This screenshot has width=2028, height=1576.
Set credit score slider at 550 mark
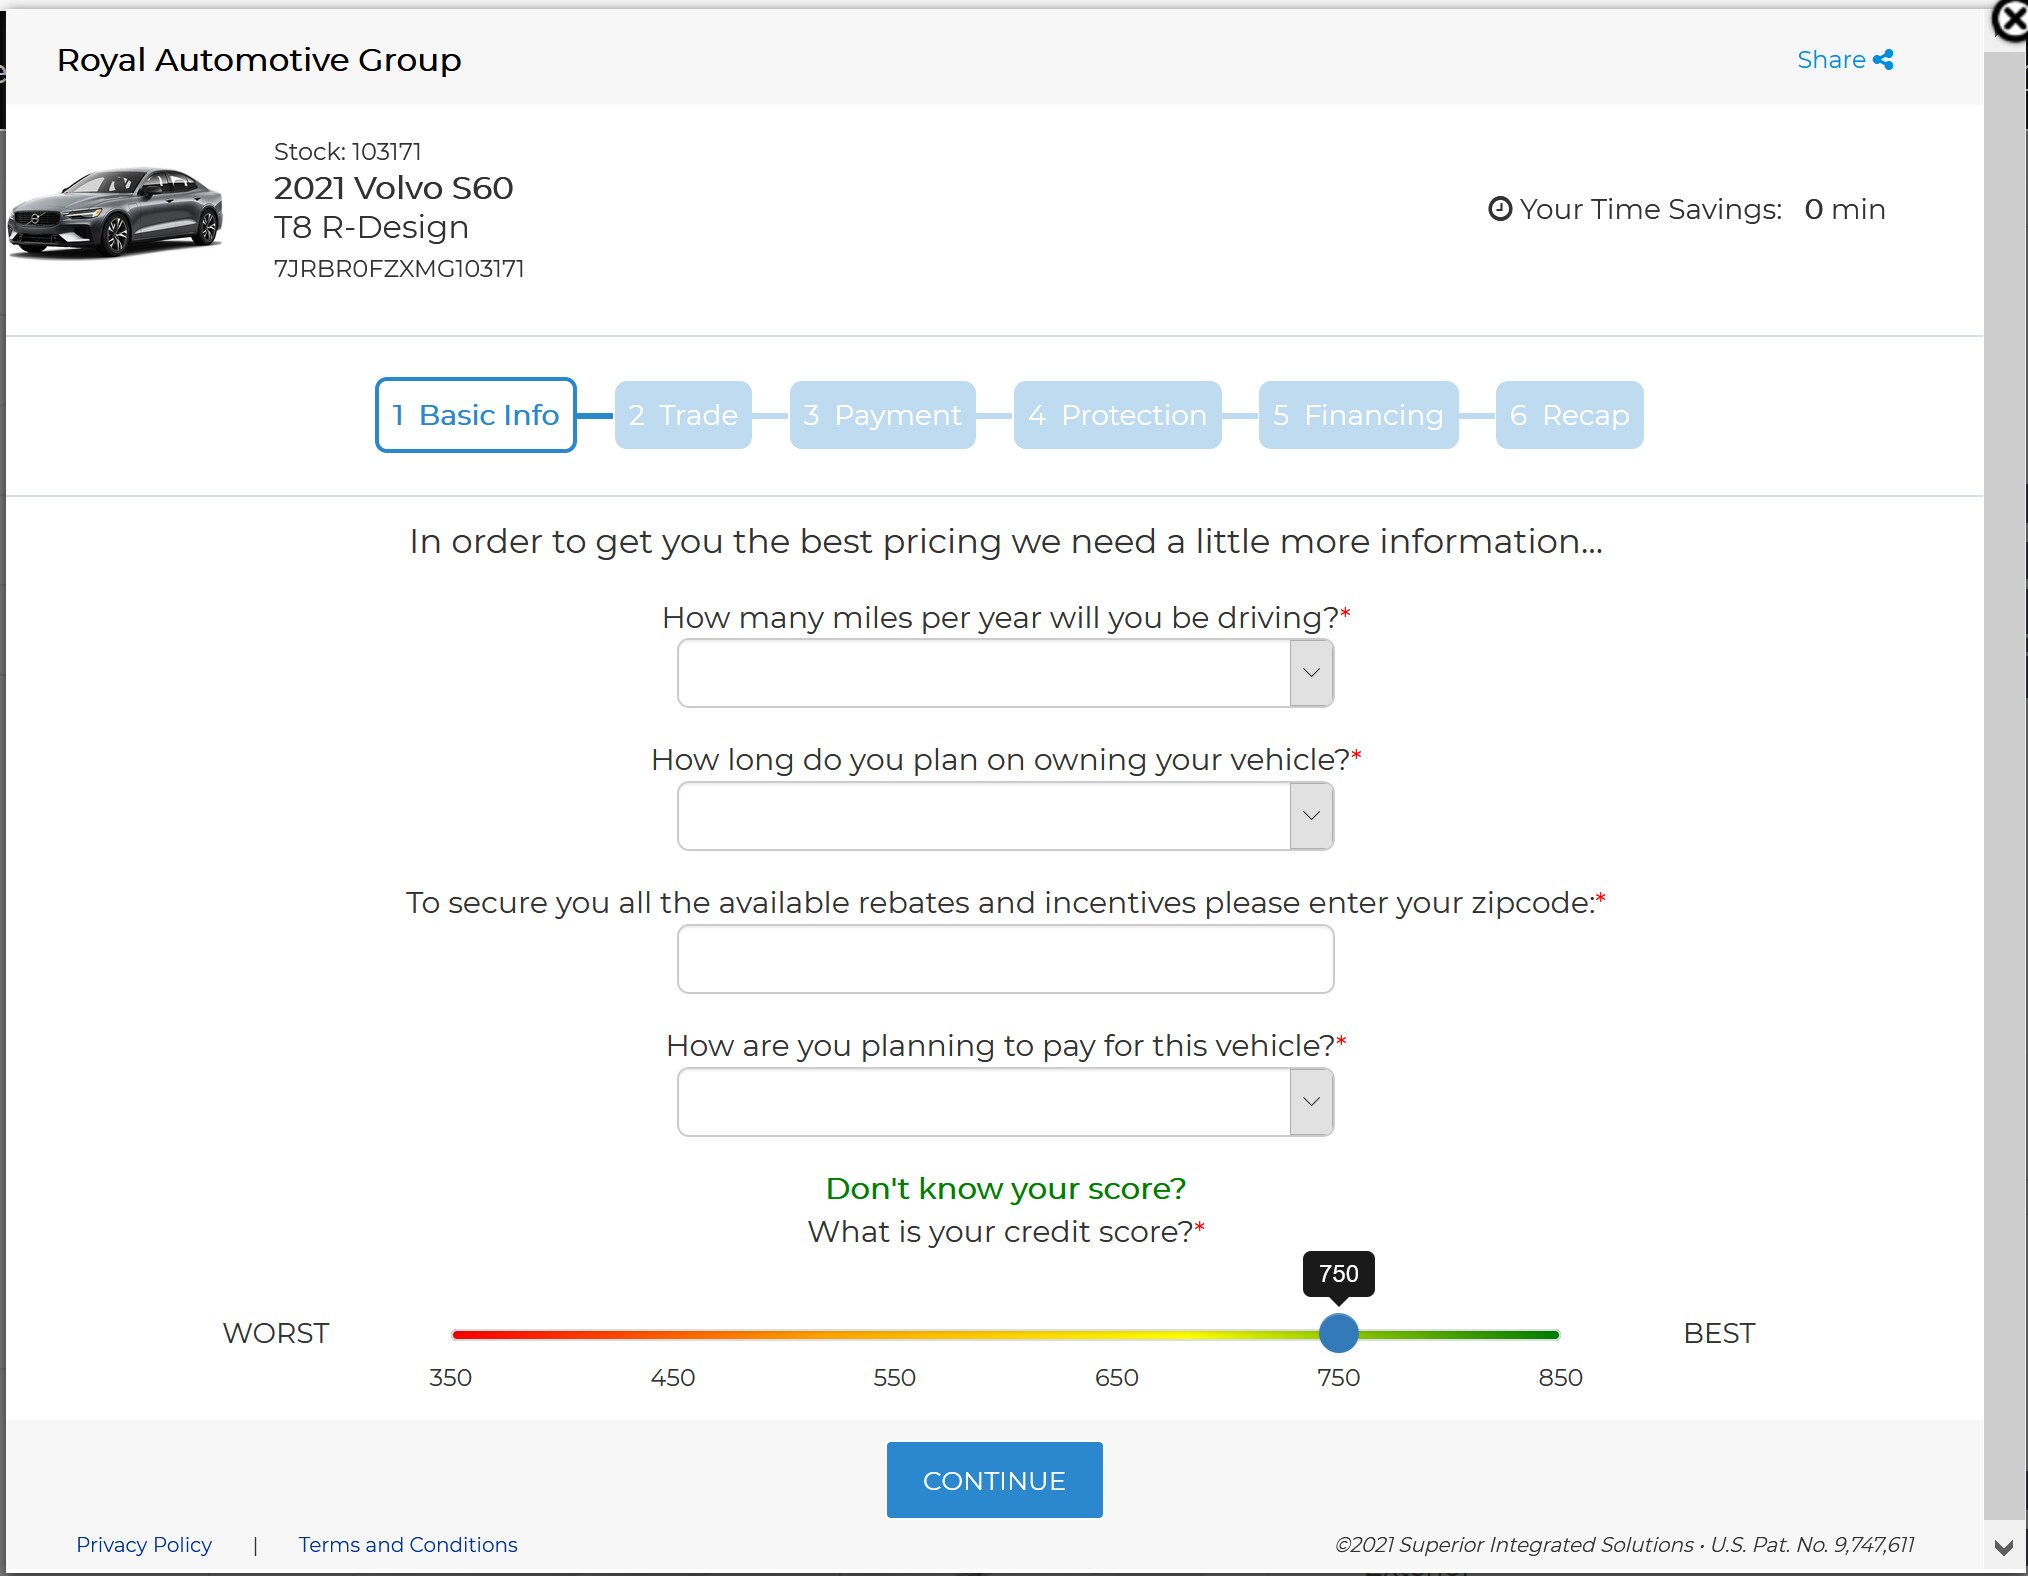895,1334
